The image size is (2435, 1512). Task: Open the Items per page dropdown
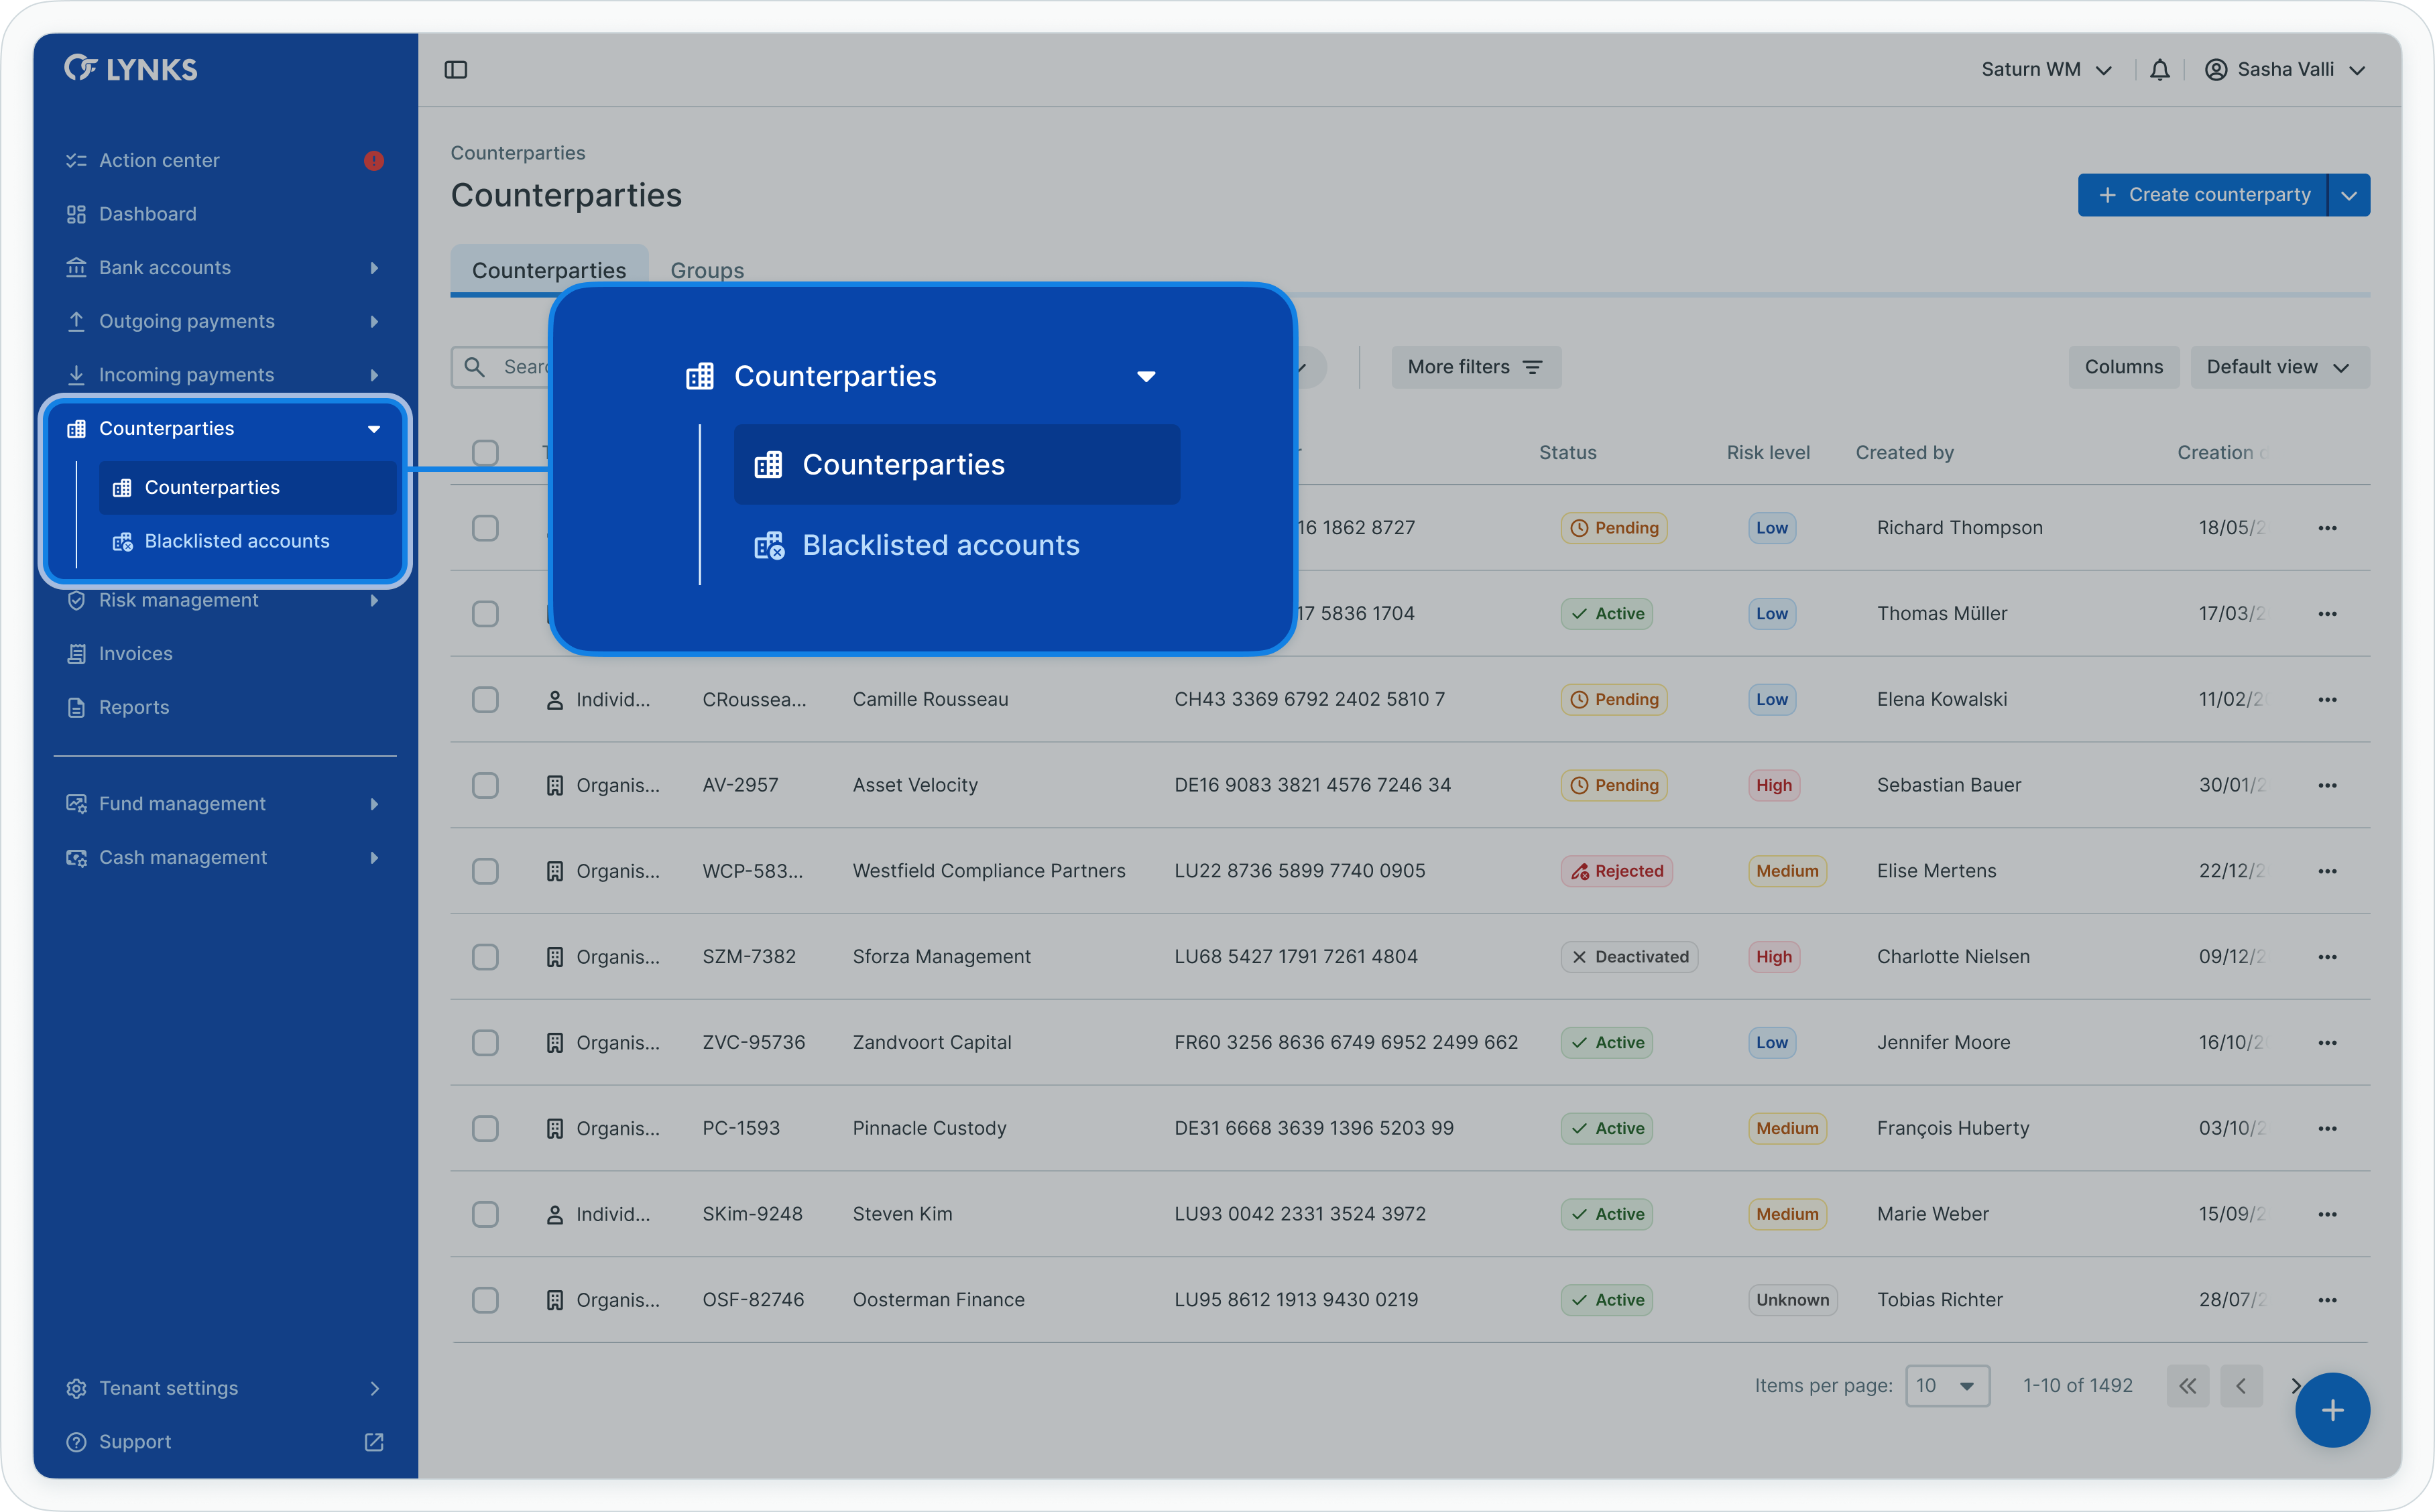[x=1946, y=1386]
